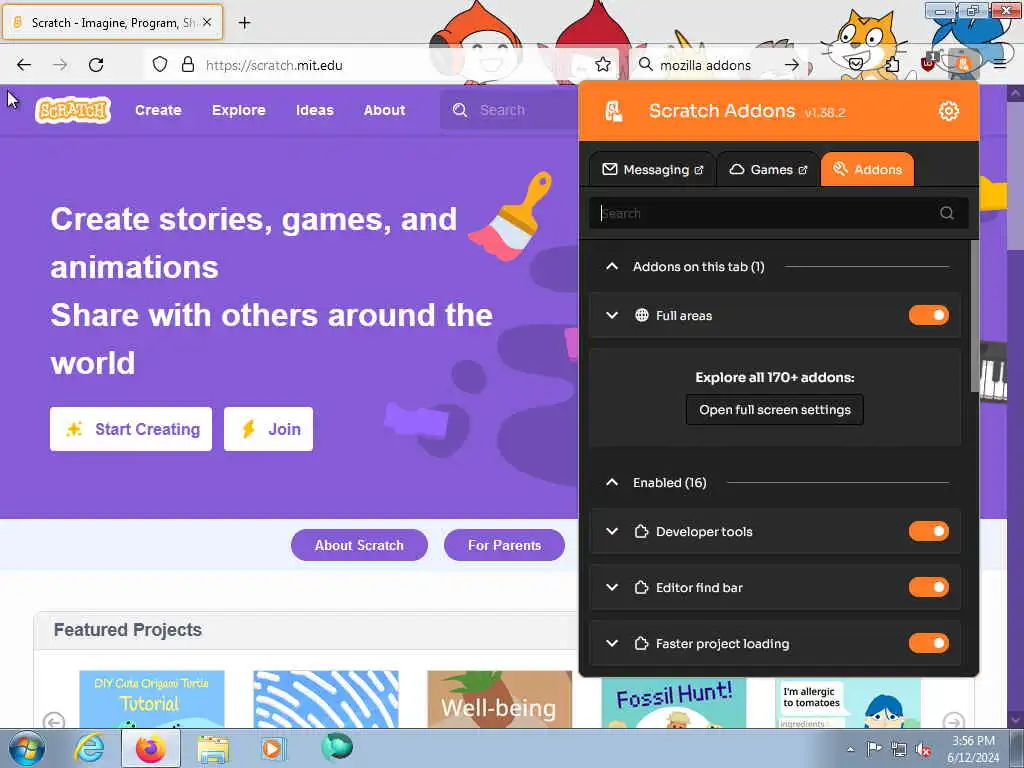Viewport: 1024px width, 768px height.
Task: Open the Firefox extensions puzzle icon
Action: click(x=893, y=64)
